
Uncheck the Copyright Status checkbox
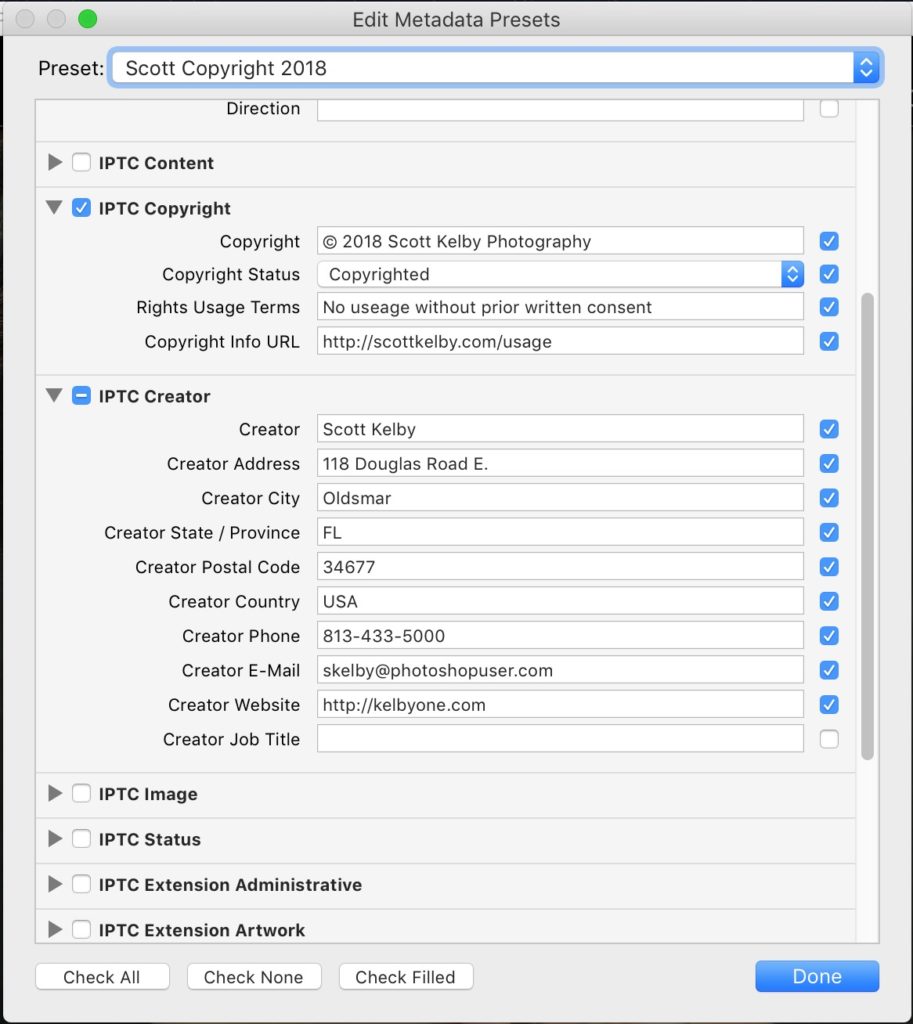pos(829,274)
